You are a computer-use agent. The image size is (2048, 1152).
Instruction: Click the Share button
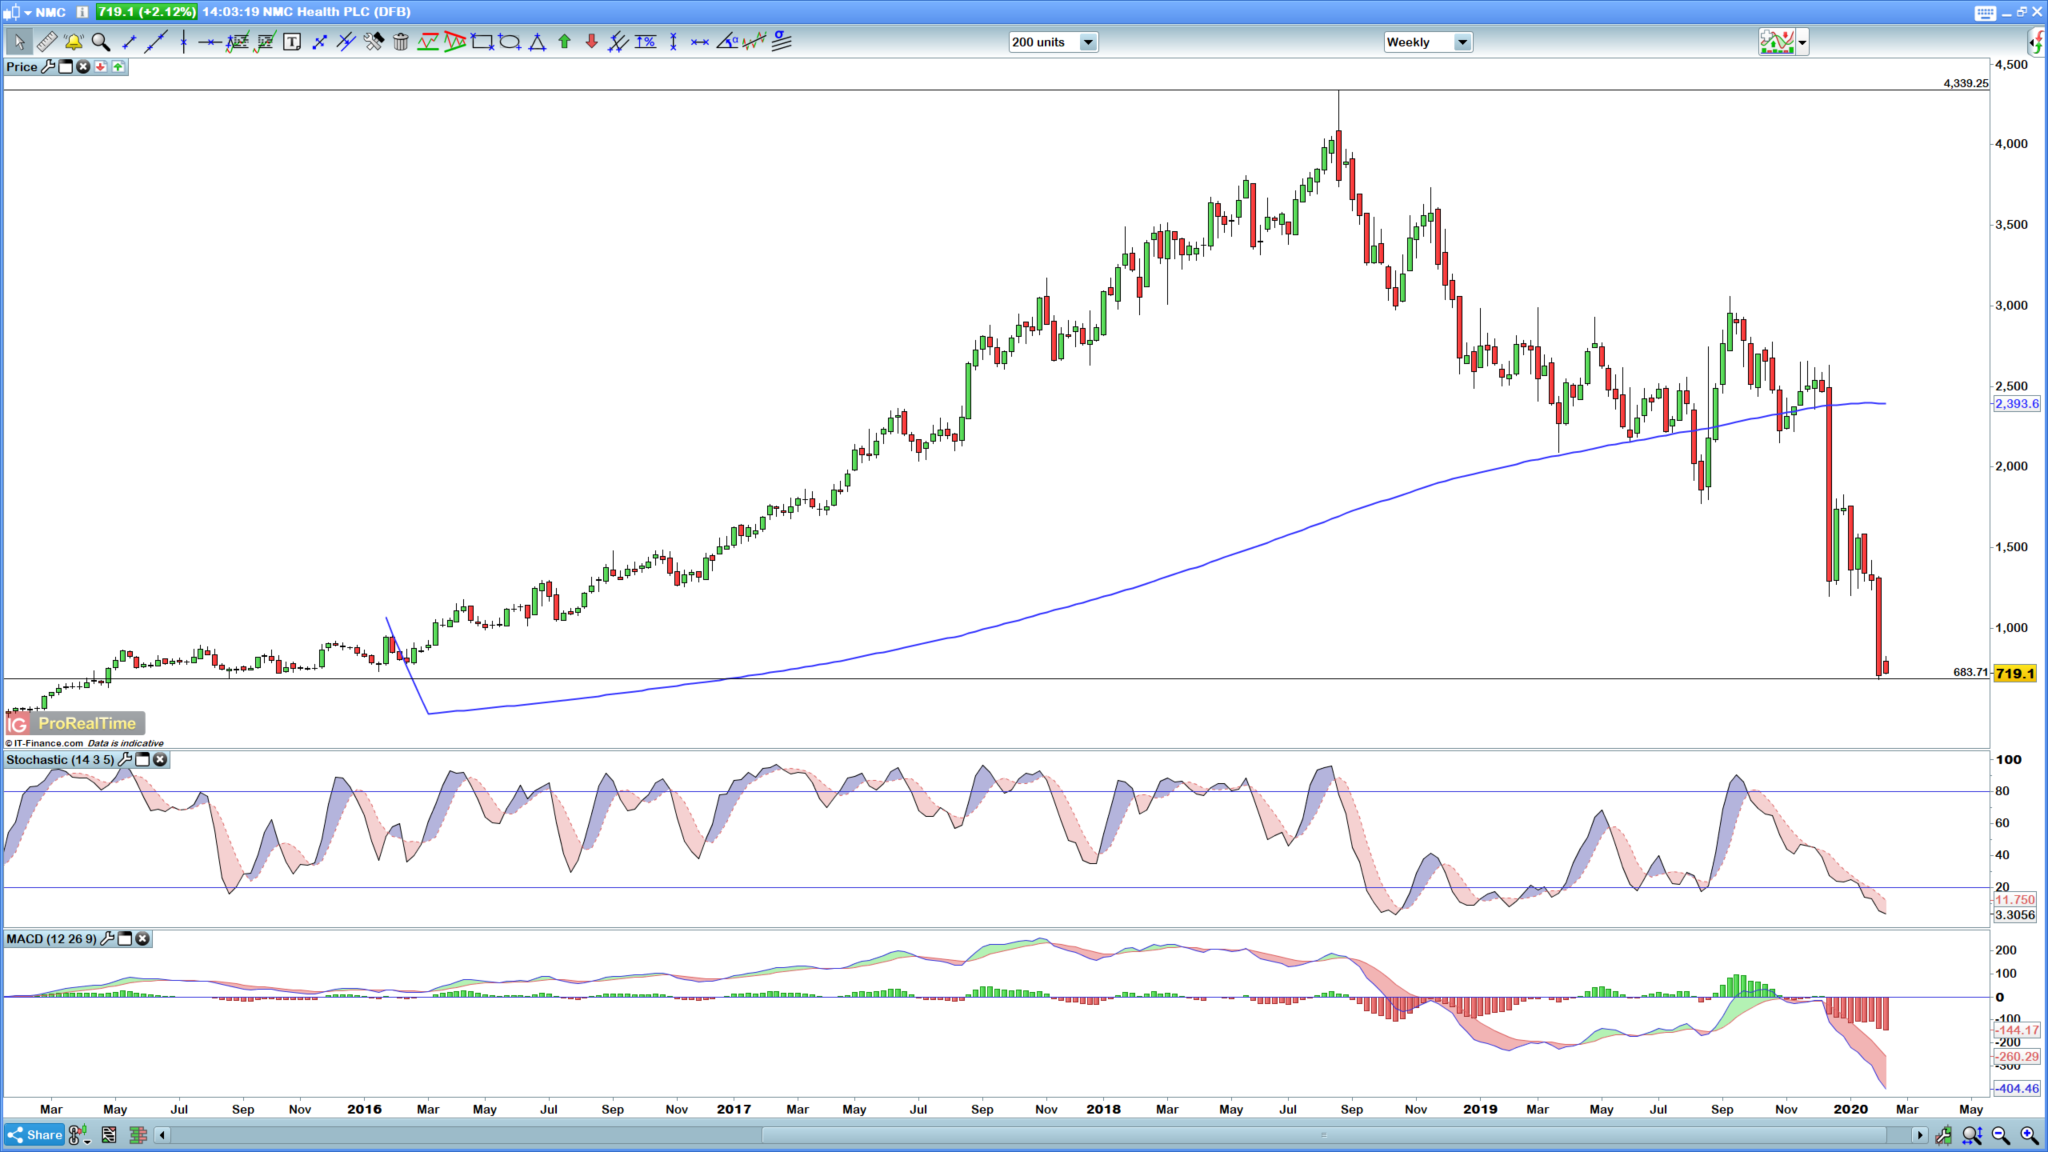[x=34, y=1135]
